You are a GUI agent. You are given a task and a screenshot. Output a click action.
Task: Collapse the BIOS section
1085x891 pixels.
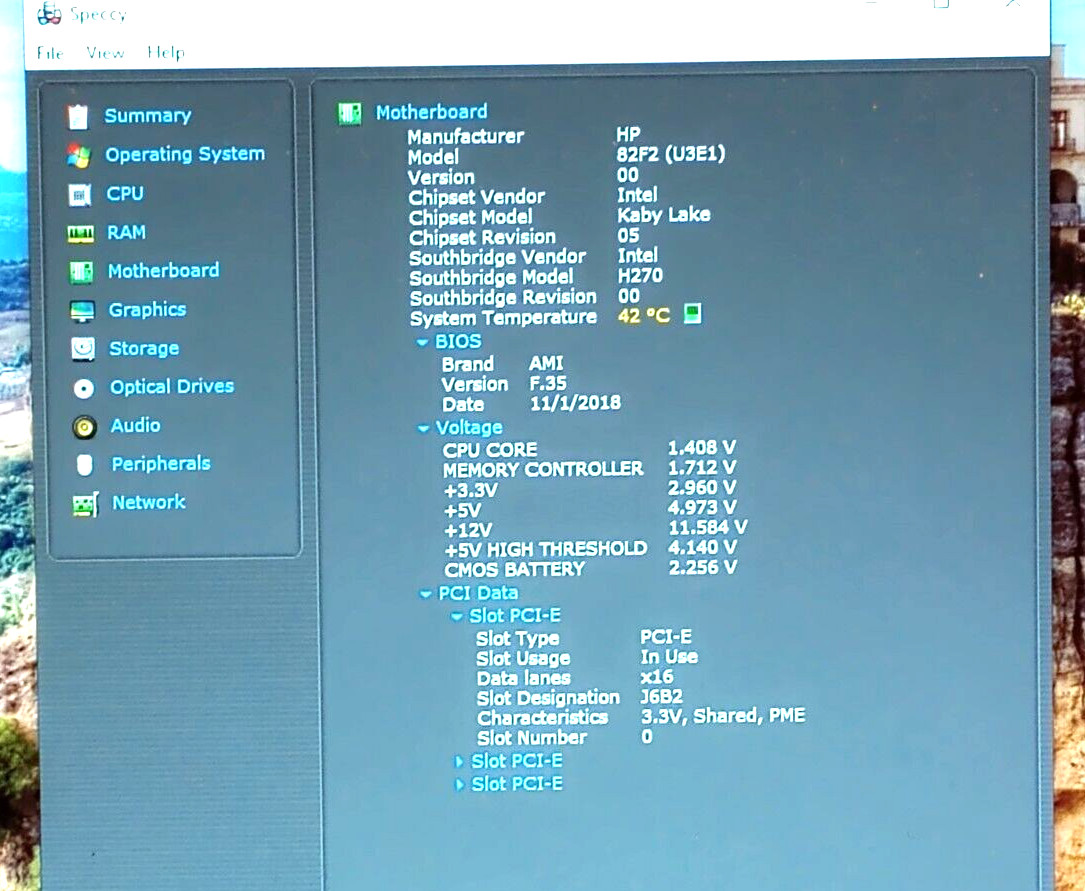tap(422, 342)
